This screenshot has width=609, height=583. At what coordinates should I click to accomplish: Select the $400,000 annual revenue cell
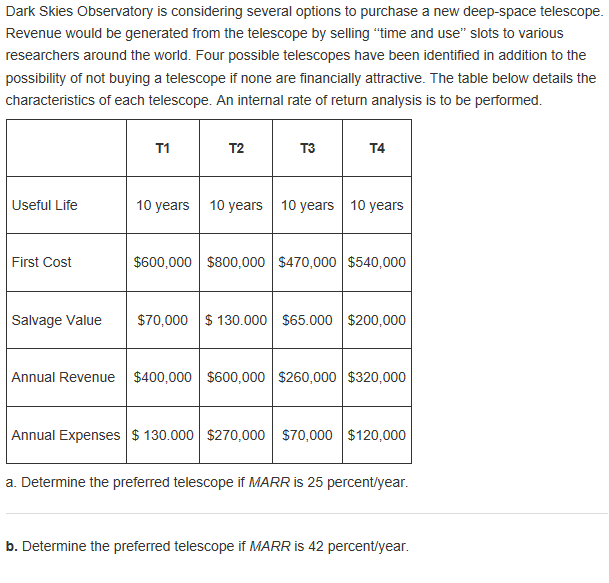[x=163, y=377]
